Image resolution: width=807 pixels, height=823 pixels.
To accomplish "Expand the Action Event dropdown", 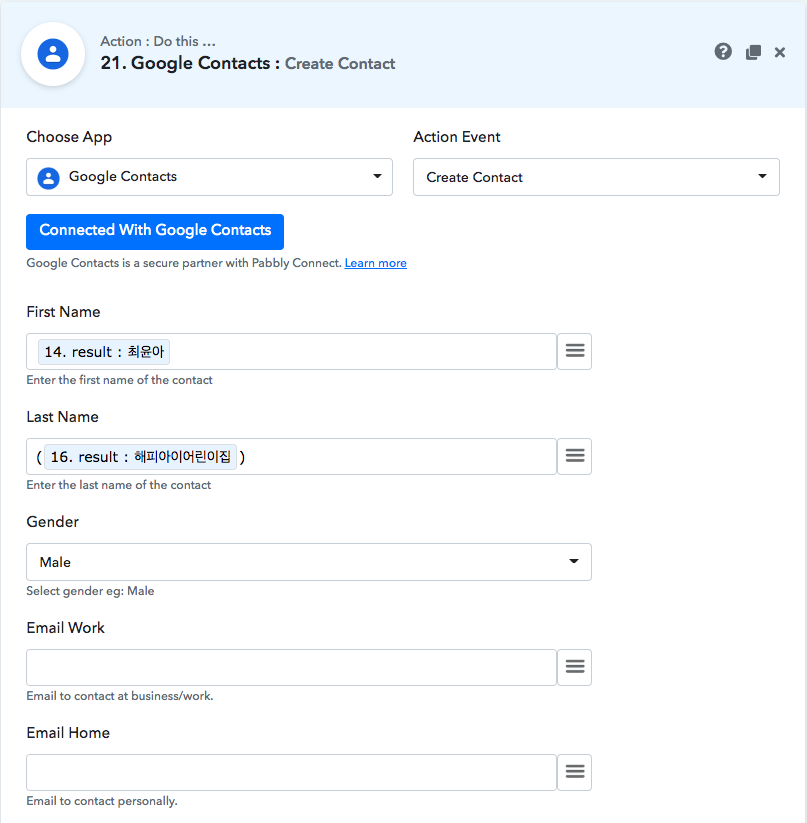I will (596, 177).
